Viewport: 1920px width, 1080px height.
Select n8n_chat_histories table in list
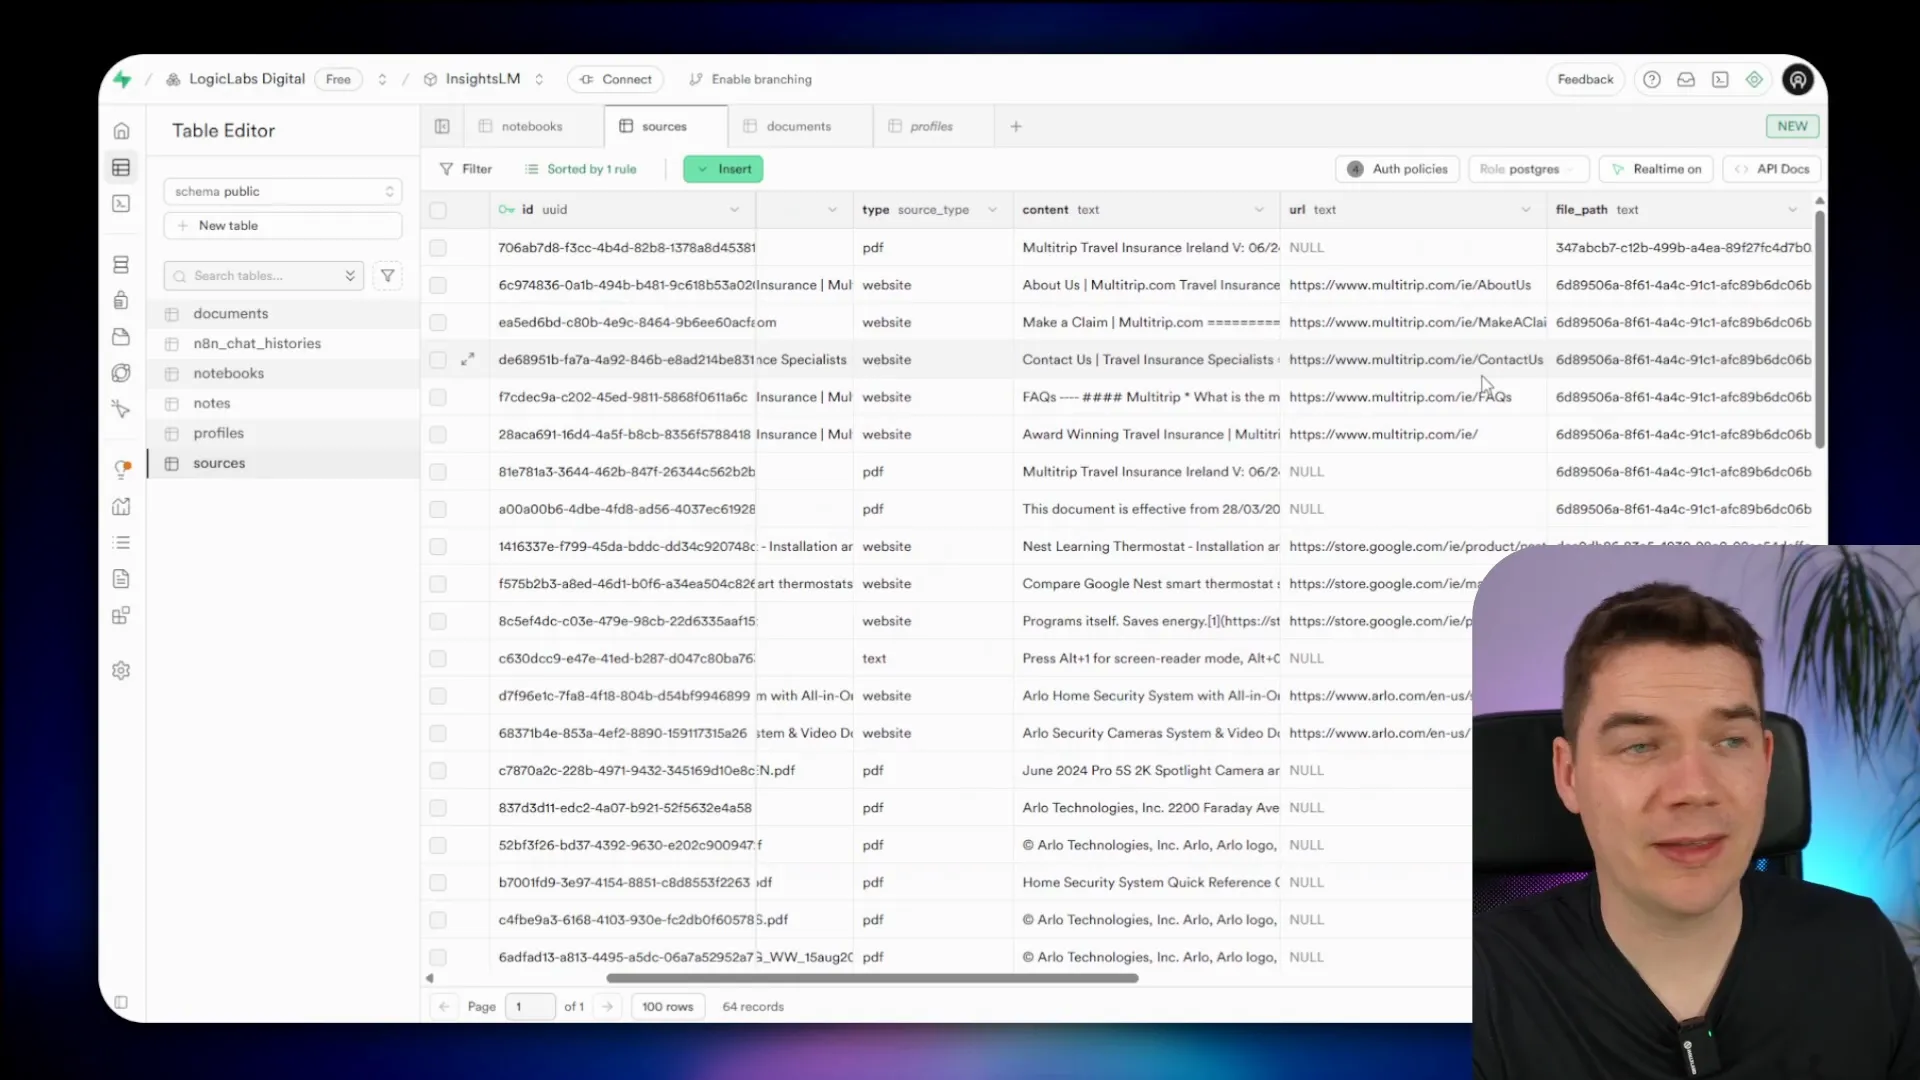tap(283, 343)
